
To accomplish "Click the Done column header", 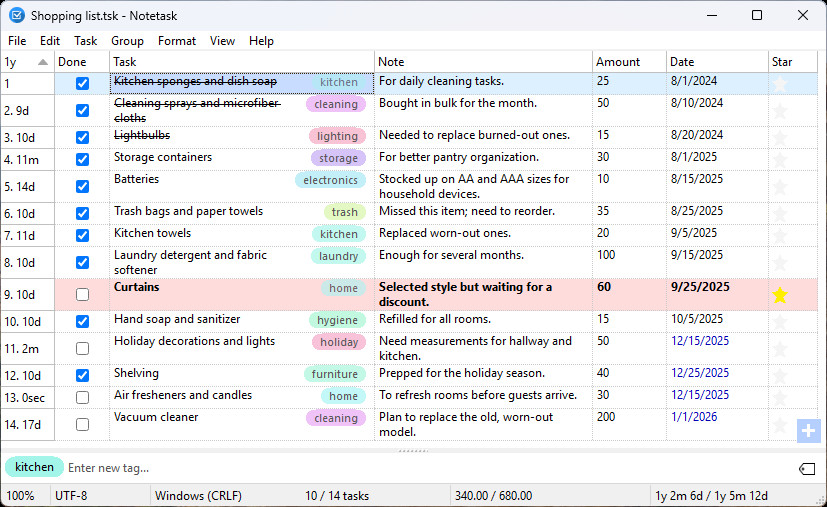I will (x=82, y=62).
